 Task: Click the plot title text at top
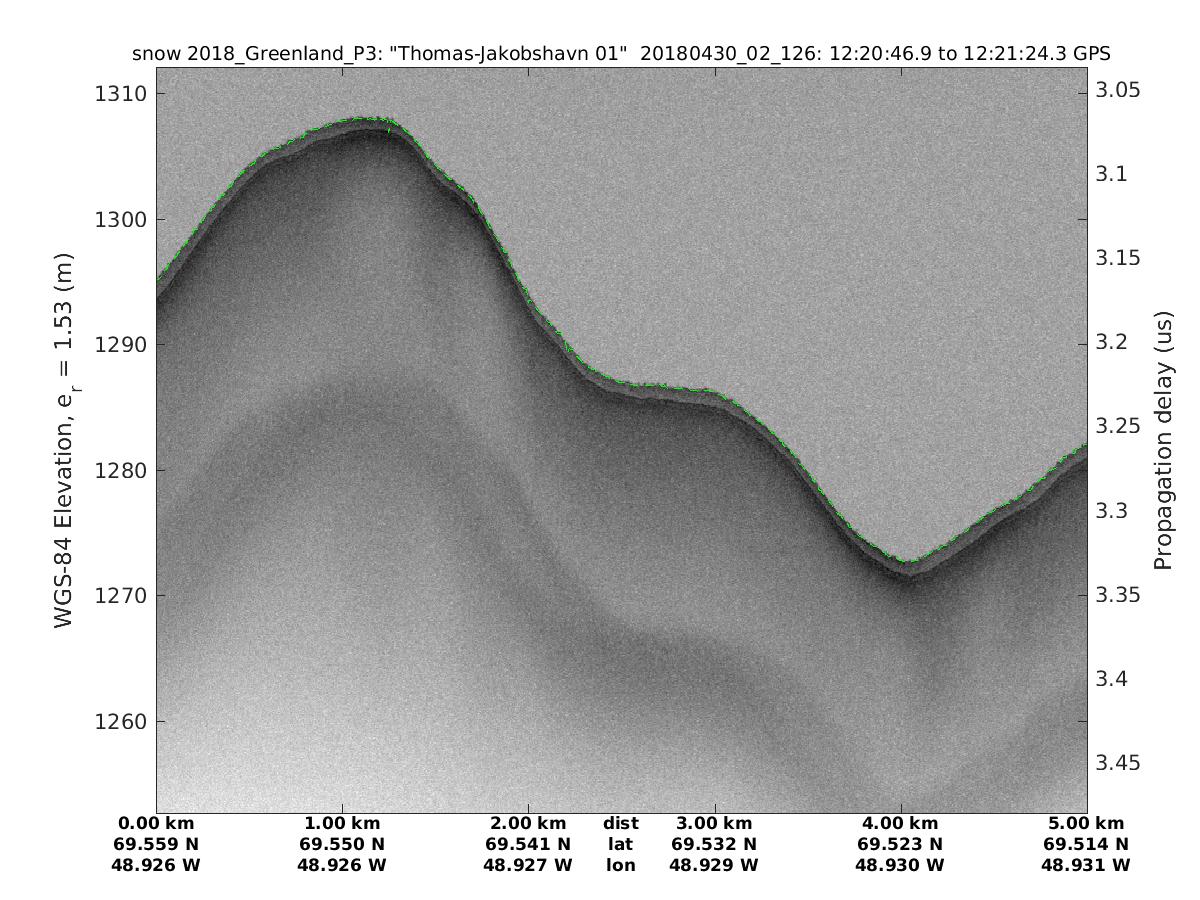click(621, 53)
